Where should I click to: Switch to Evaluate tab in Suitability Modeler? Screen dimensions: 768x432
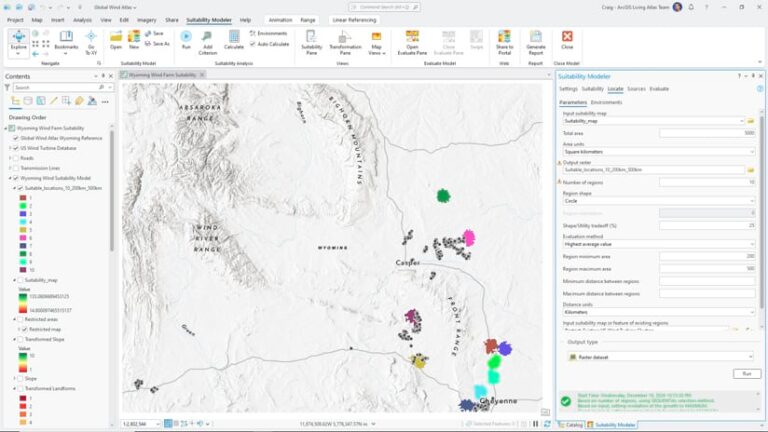pos(659,89)
